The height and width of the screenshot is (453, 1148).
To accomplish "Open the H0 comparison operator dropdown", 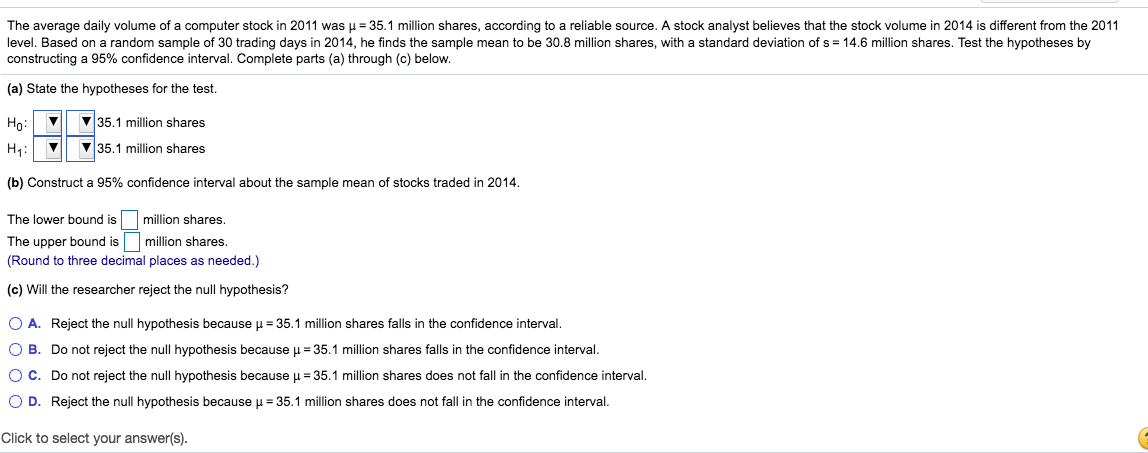I will coord(81,123).
